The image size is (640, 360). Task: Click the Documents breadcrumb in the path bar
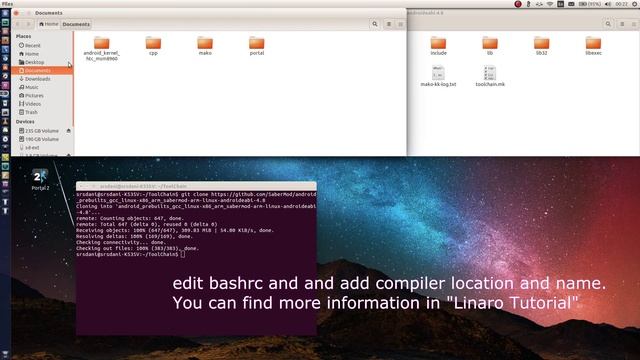[x=76, y=24]
